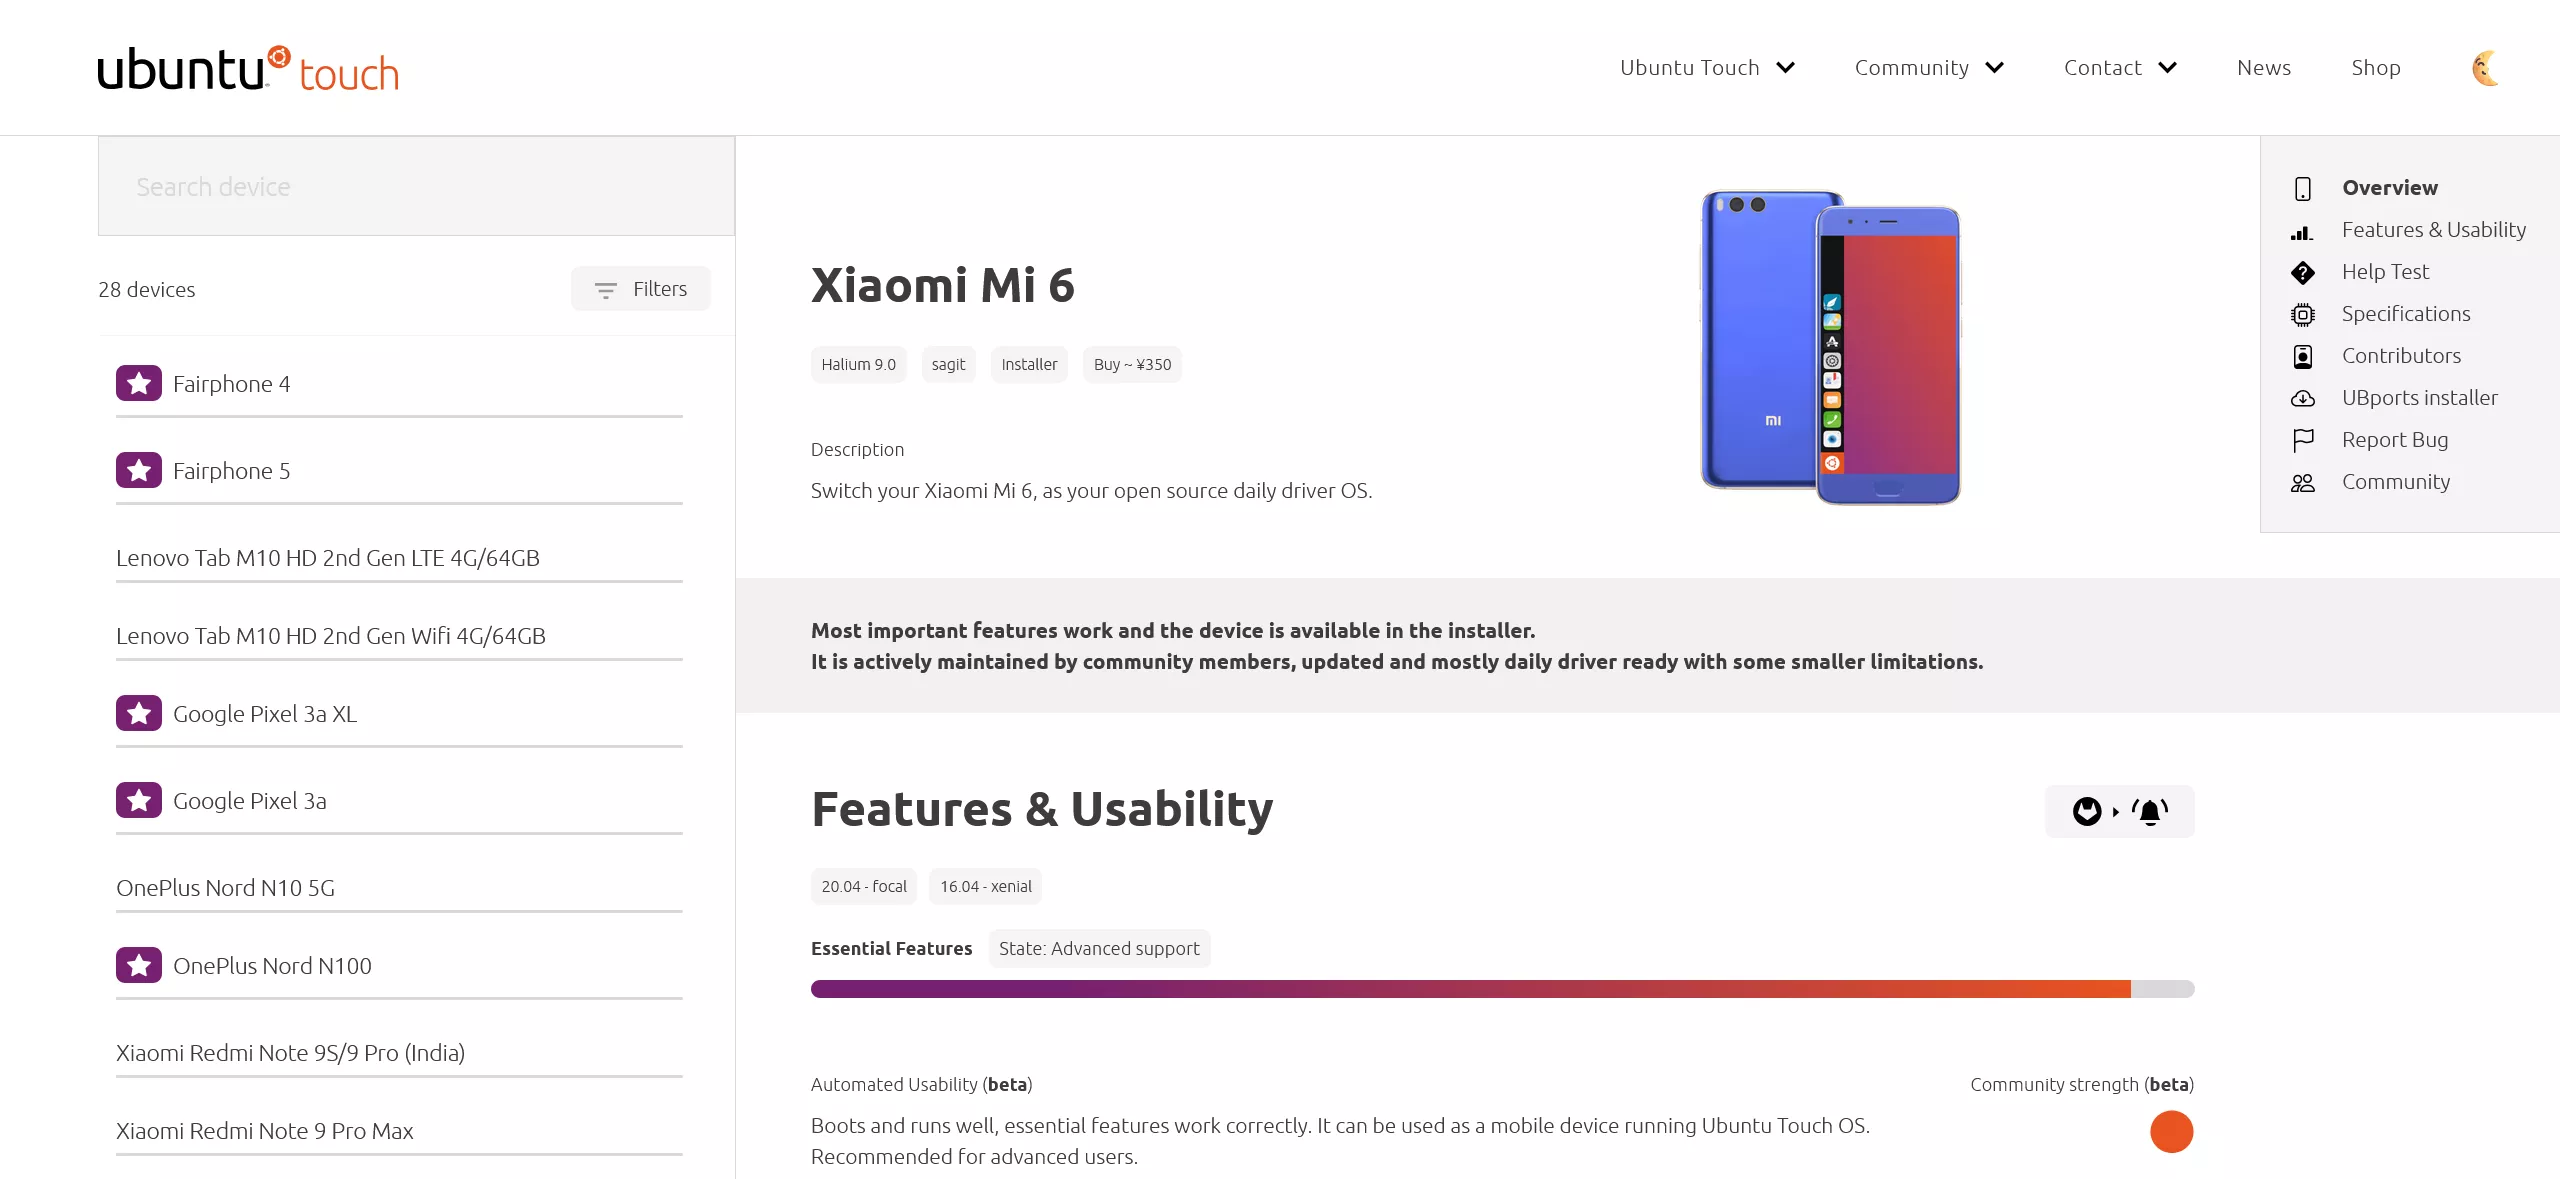
Task: Click the Contributors badge icon
Action: (x=2303, y=357)
